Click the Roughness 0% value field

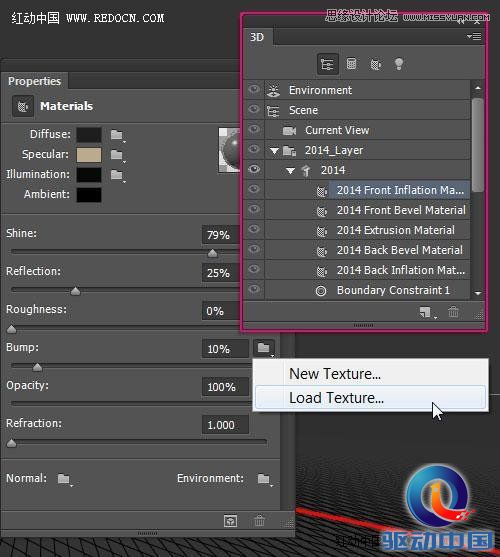(221, 311)
